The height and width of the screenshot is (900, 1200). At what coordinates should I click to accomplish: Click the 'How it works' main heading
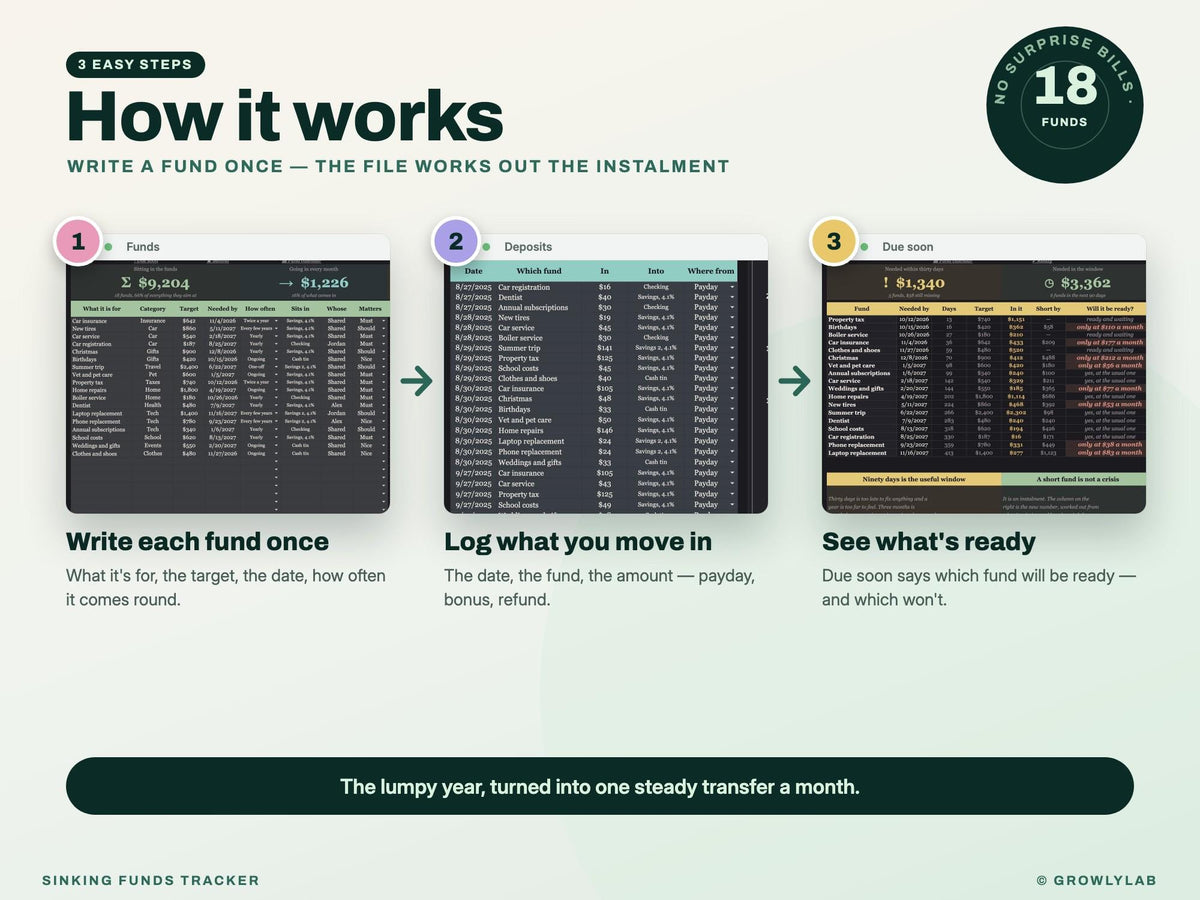(285, 115)
